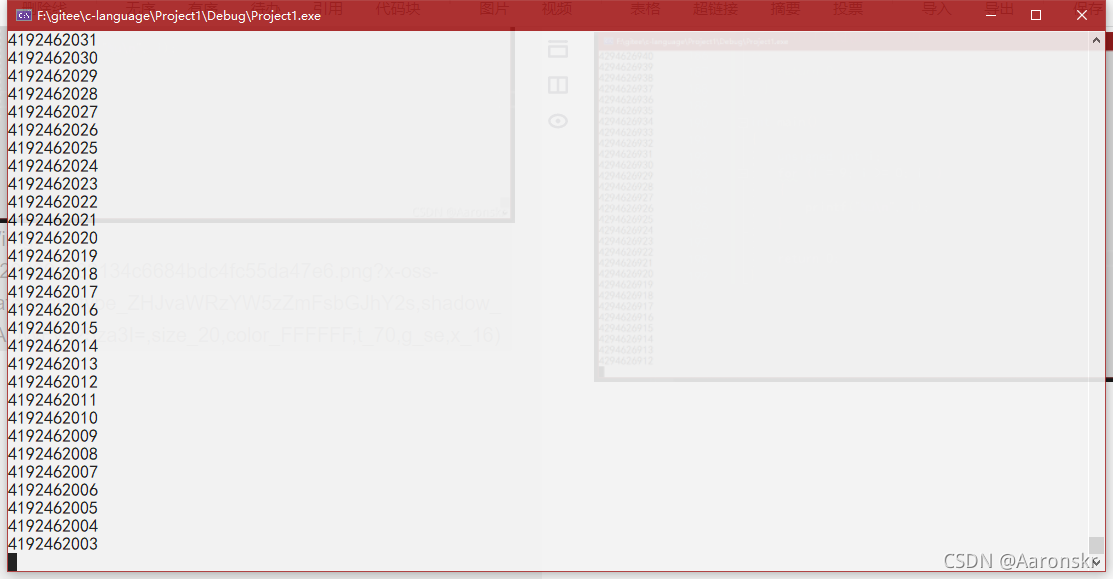Click the output line 4192462026
Screen dimensions: 1113x579
pos(53,131)
